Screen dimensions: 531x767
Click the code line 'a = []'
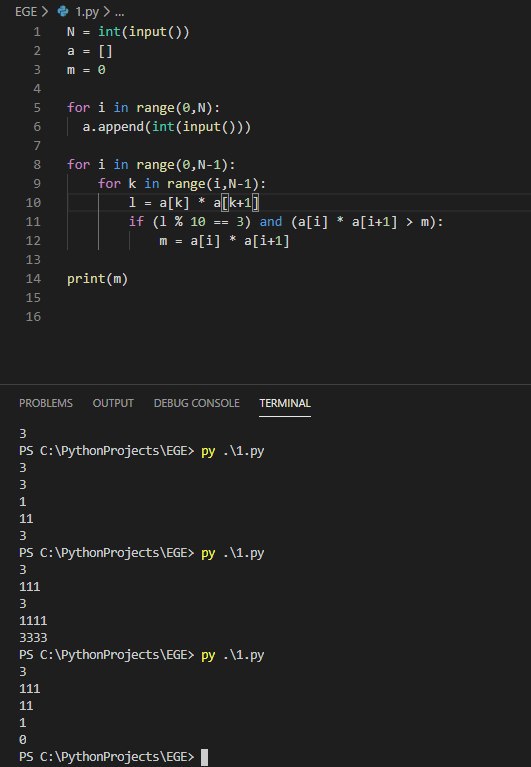pos(90,51)
